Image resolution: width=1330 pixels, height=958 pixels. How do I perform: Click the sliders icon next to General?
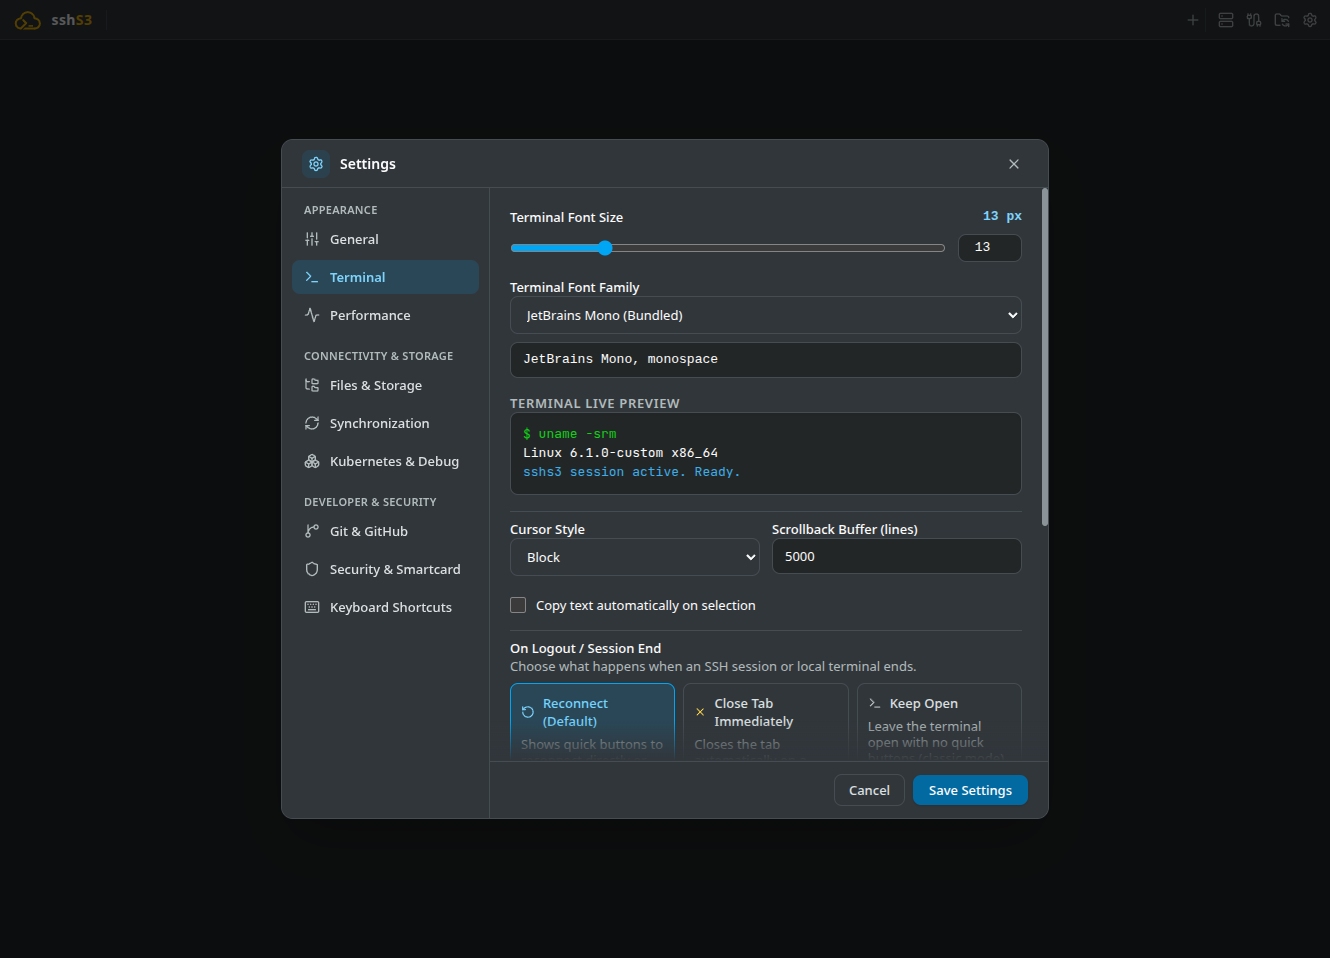click(312, 239)
